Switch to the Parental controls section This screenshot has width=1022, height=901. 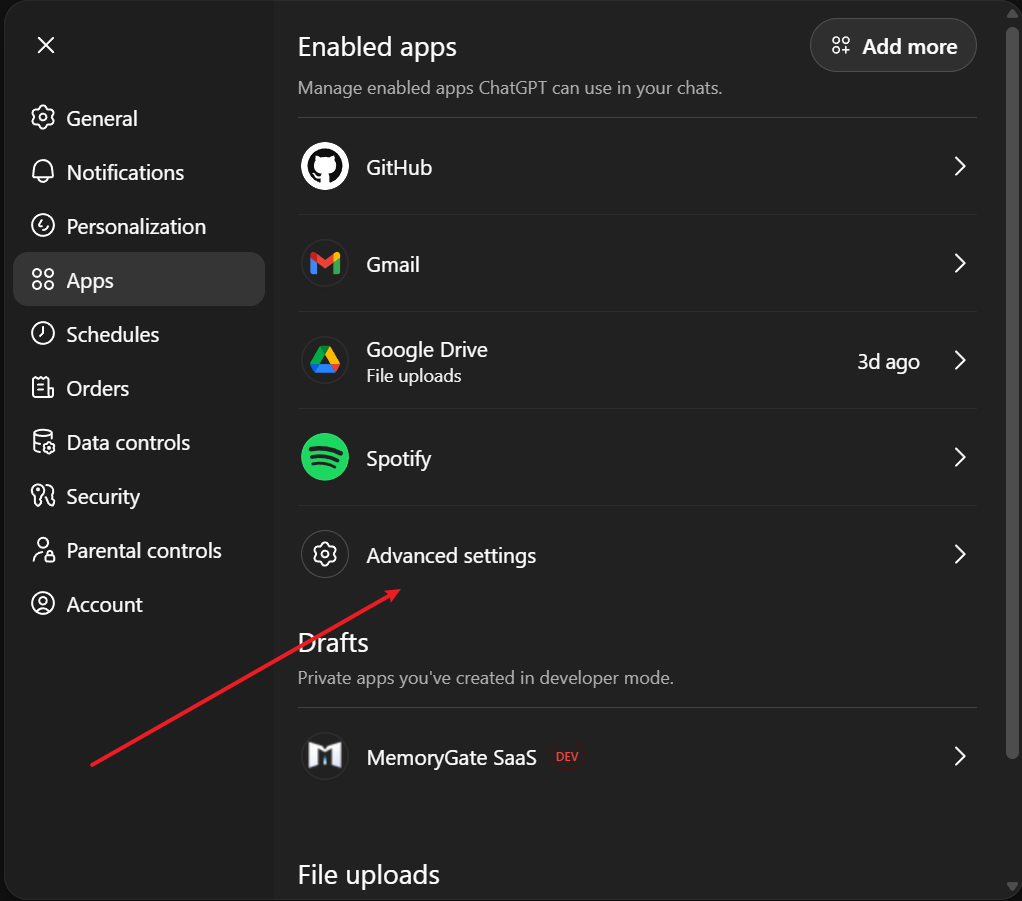tap(143, 550)
